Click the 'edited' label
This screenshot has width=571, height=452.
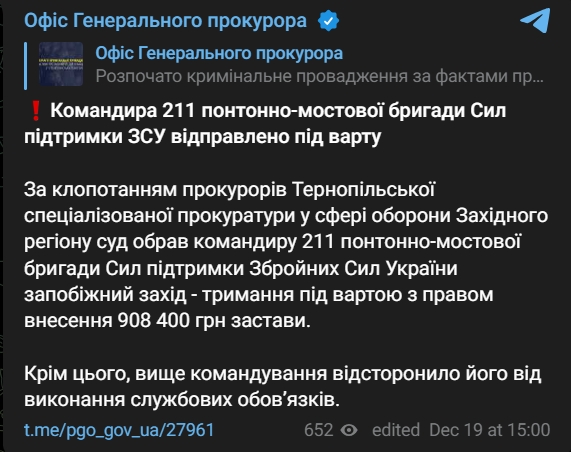396,430
